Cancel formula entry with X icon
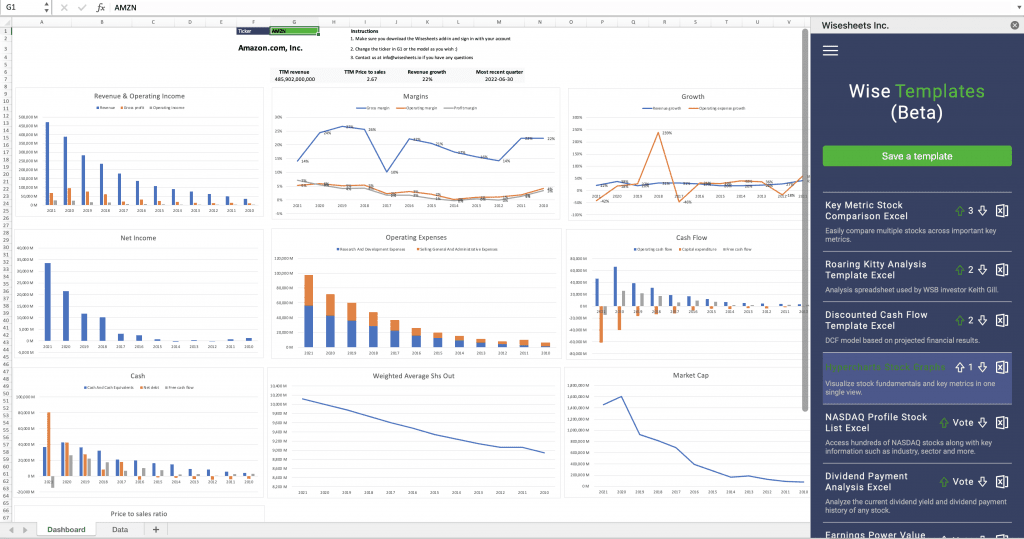This screenshot has height=539, width=1024. tap(64, 7)
